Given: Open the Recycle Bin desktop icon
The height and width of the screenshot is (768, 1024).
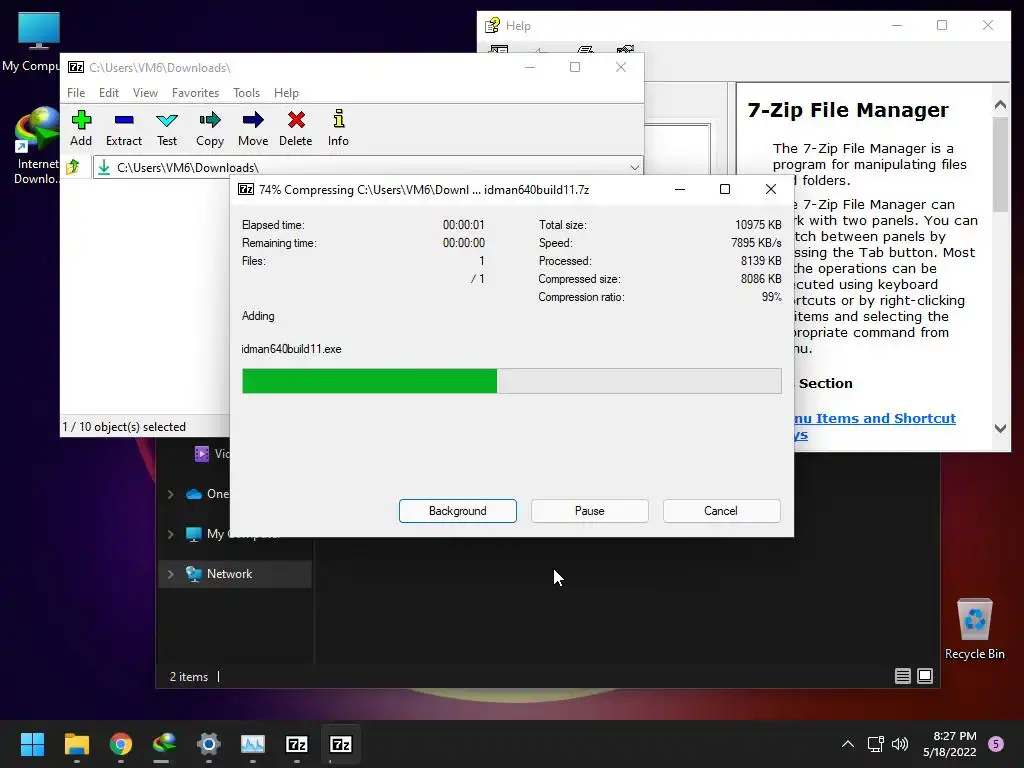Looking at the screenshot, I should [974, 629].
